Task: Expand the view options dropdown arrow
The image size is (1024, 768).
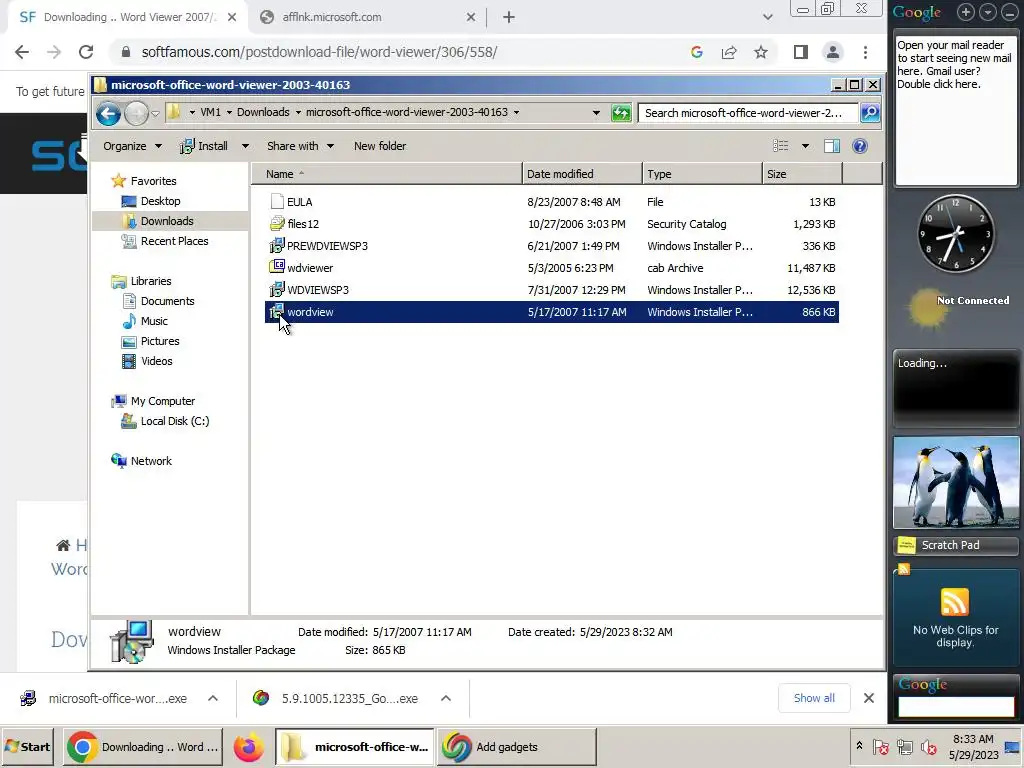Action: pos(805,146)
